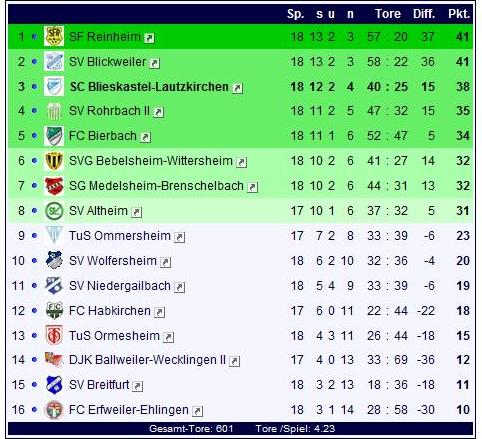Click the Diff. column header

pyautogui.click(x=424, y=14)
